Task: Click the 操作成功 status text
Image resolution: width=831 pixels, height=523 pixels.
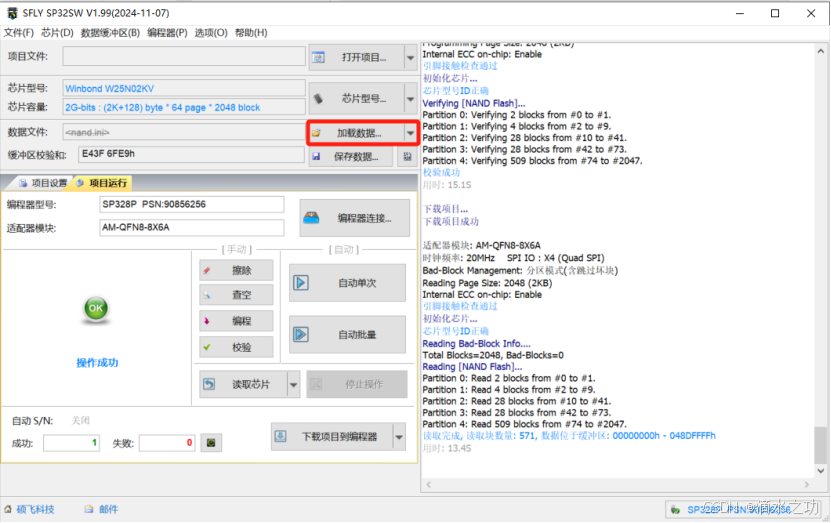Action: [97, 363]
